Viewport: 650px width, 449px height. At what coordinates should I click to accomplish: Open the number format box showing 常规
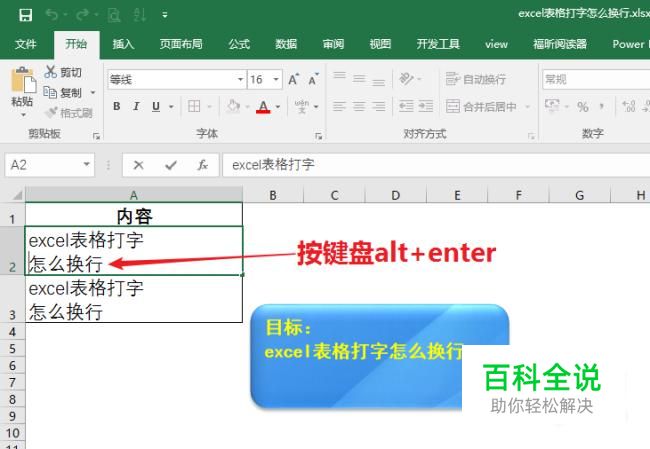click(x=596, y=79)
